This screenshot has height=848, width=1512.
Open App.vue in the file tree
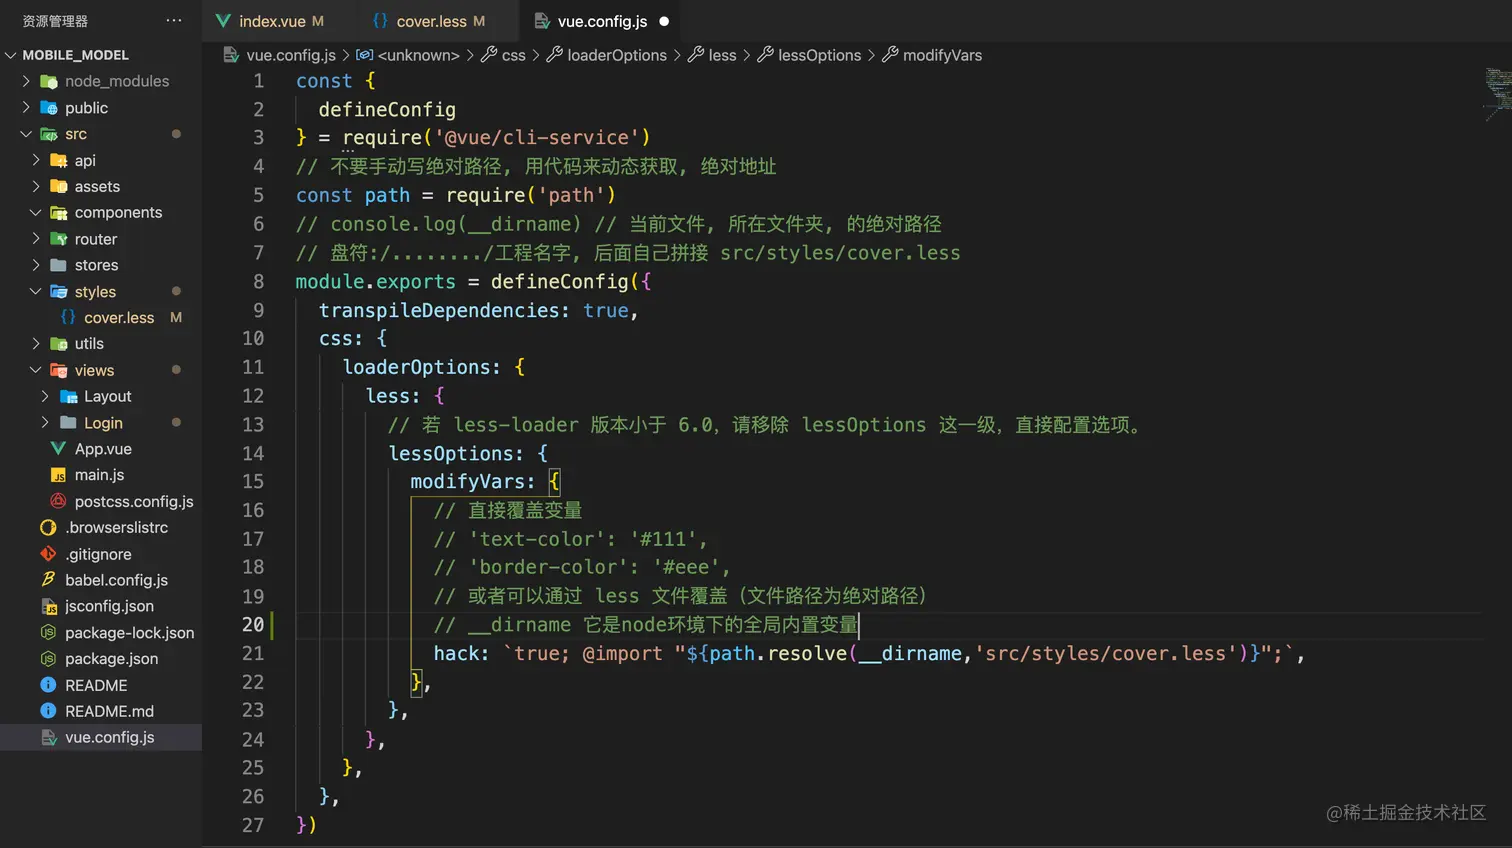tap(101, 449)
